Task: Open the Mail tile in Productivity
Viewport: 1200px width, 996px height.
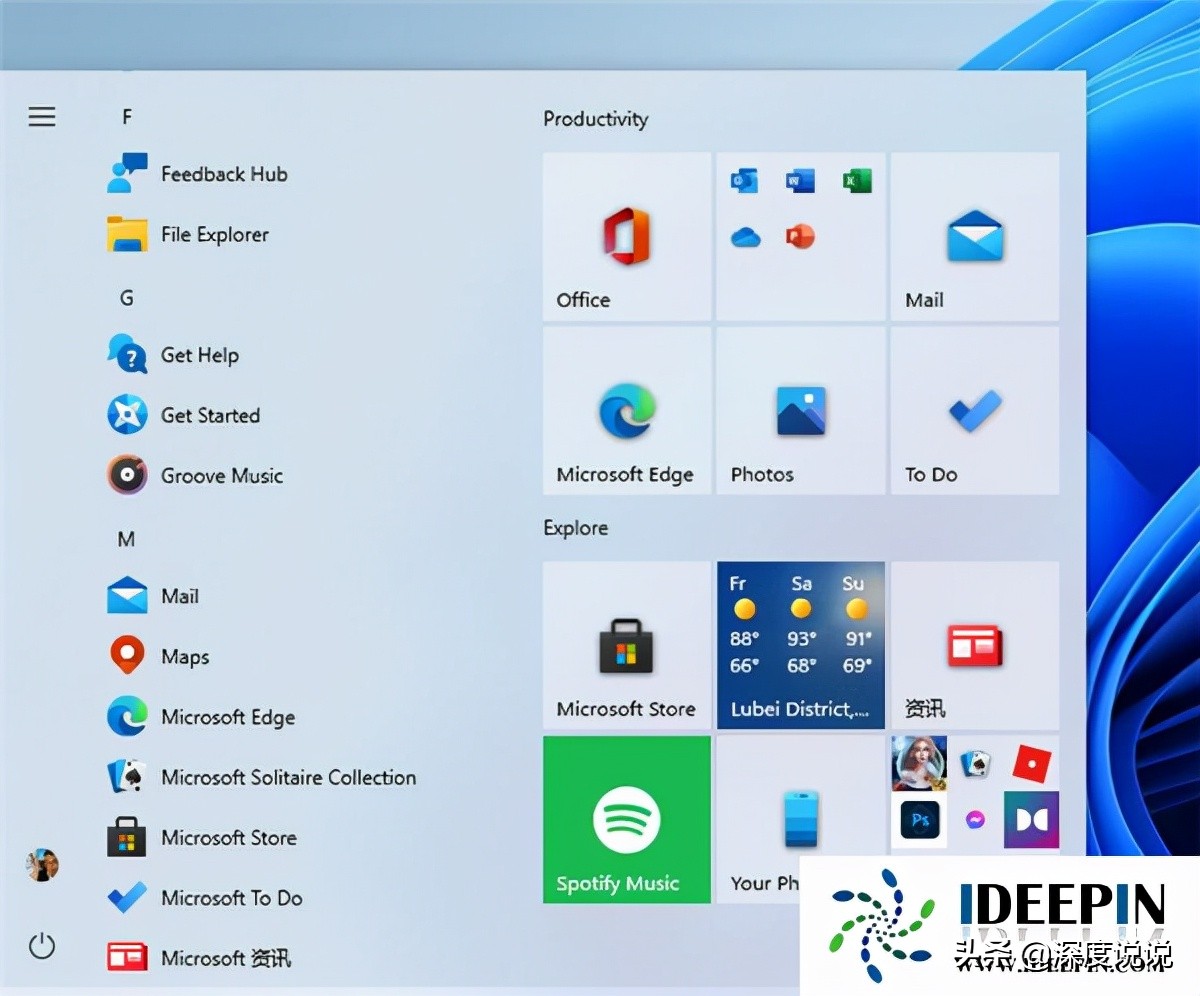Action: pyautogui.click(x=975, y=236)
